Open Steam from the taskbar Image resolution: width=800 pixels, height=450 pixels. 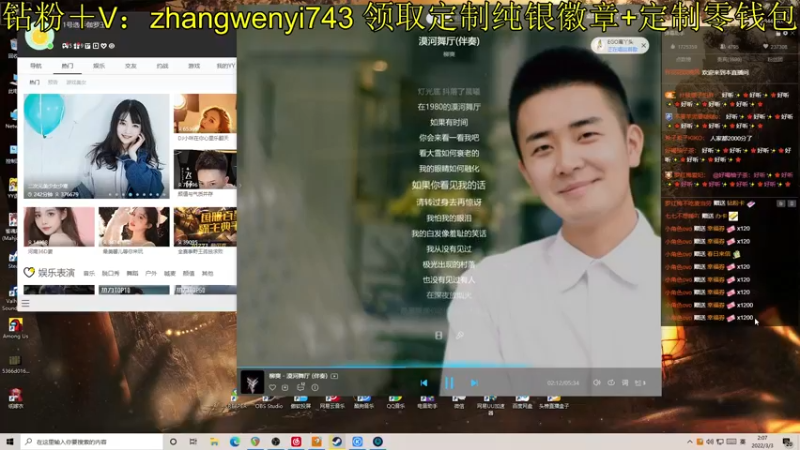tap(337, 441)
